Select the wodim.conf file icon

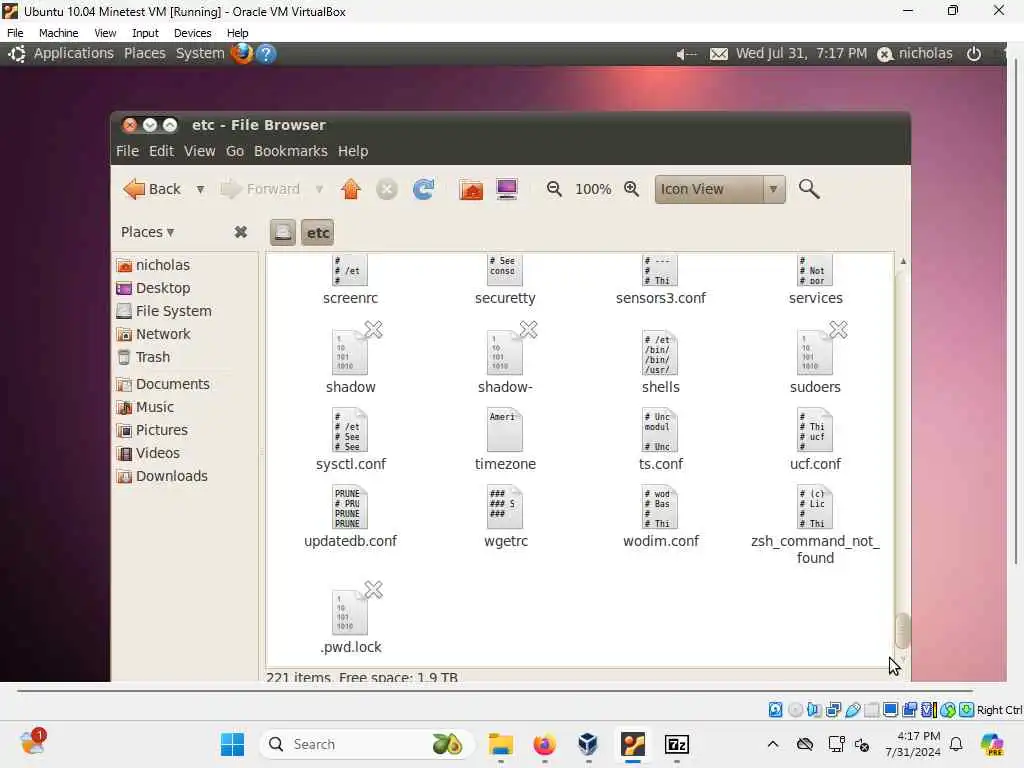coord(660,507)
